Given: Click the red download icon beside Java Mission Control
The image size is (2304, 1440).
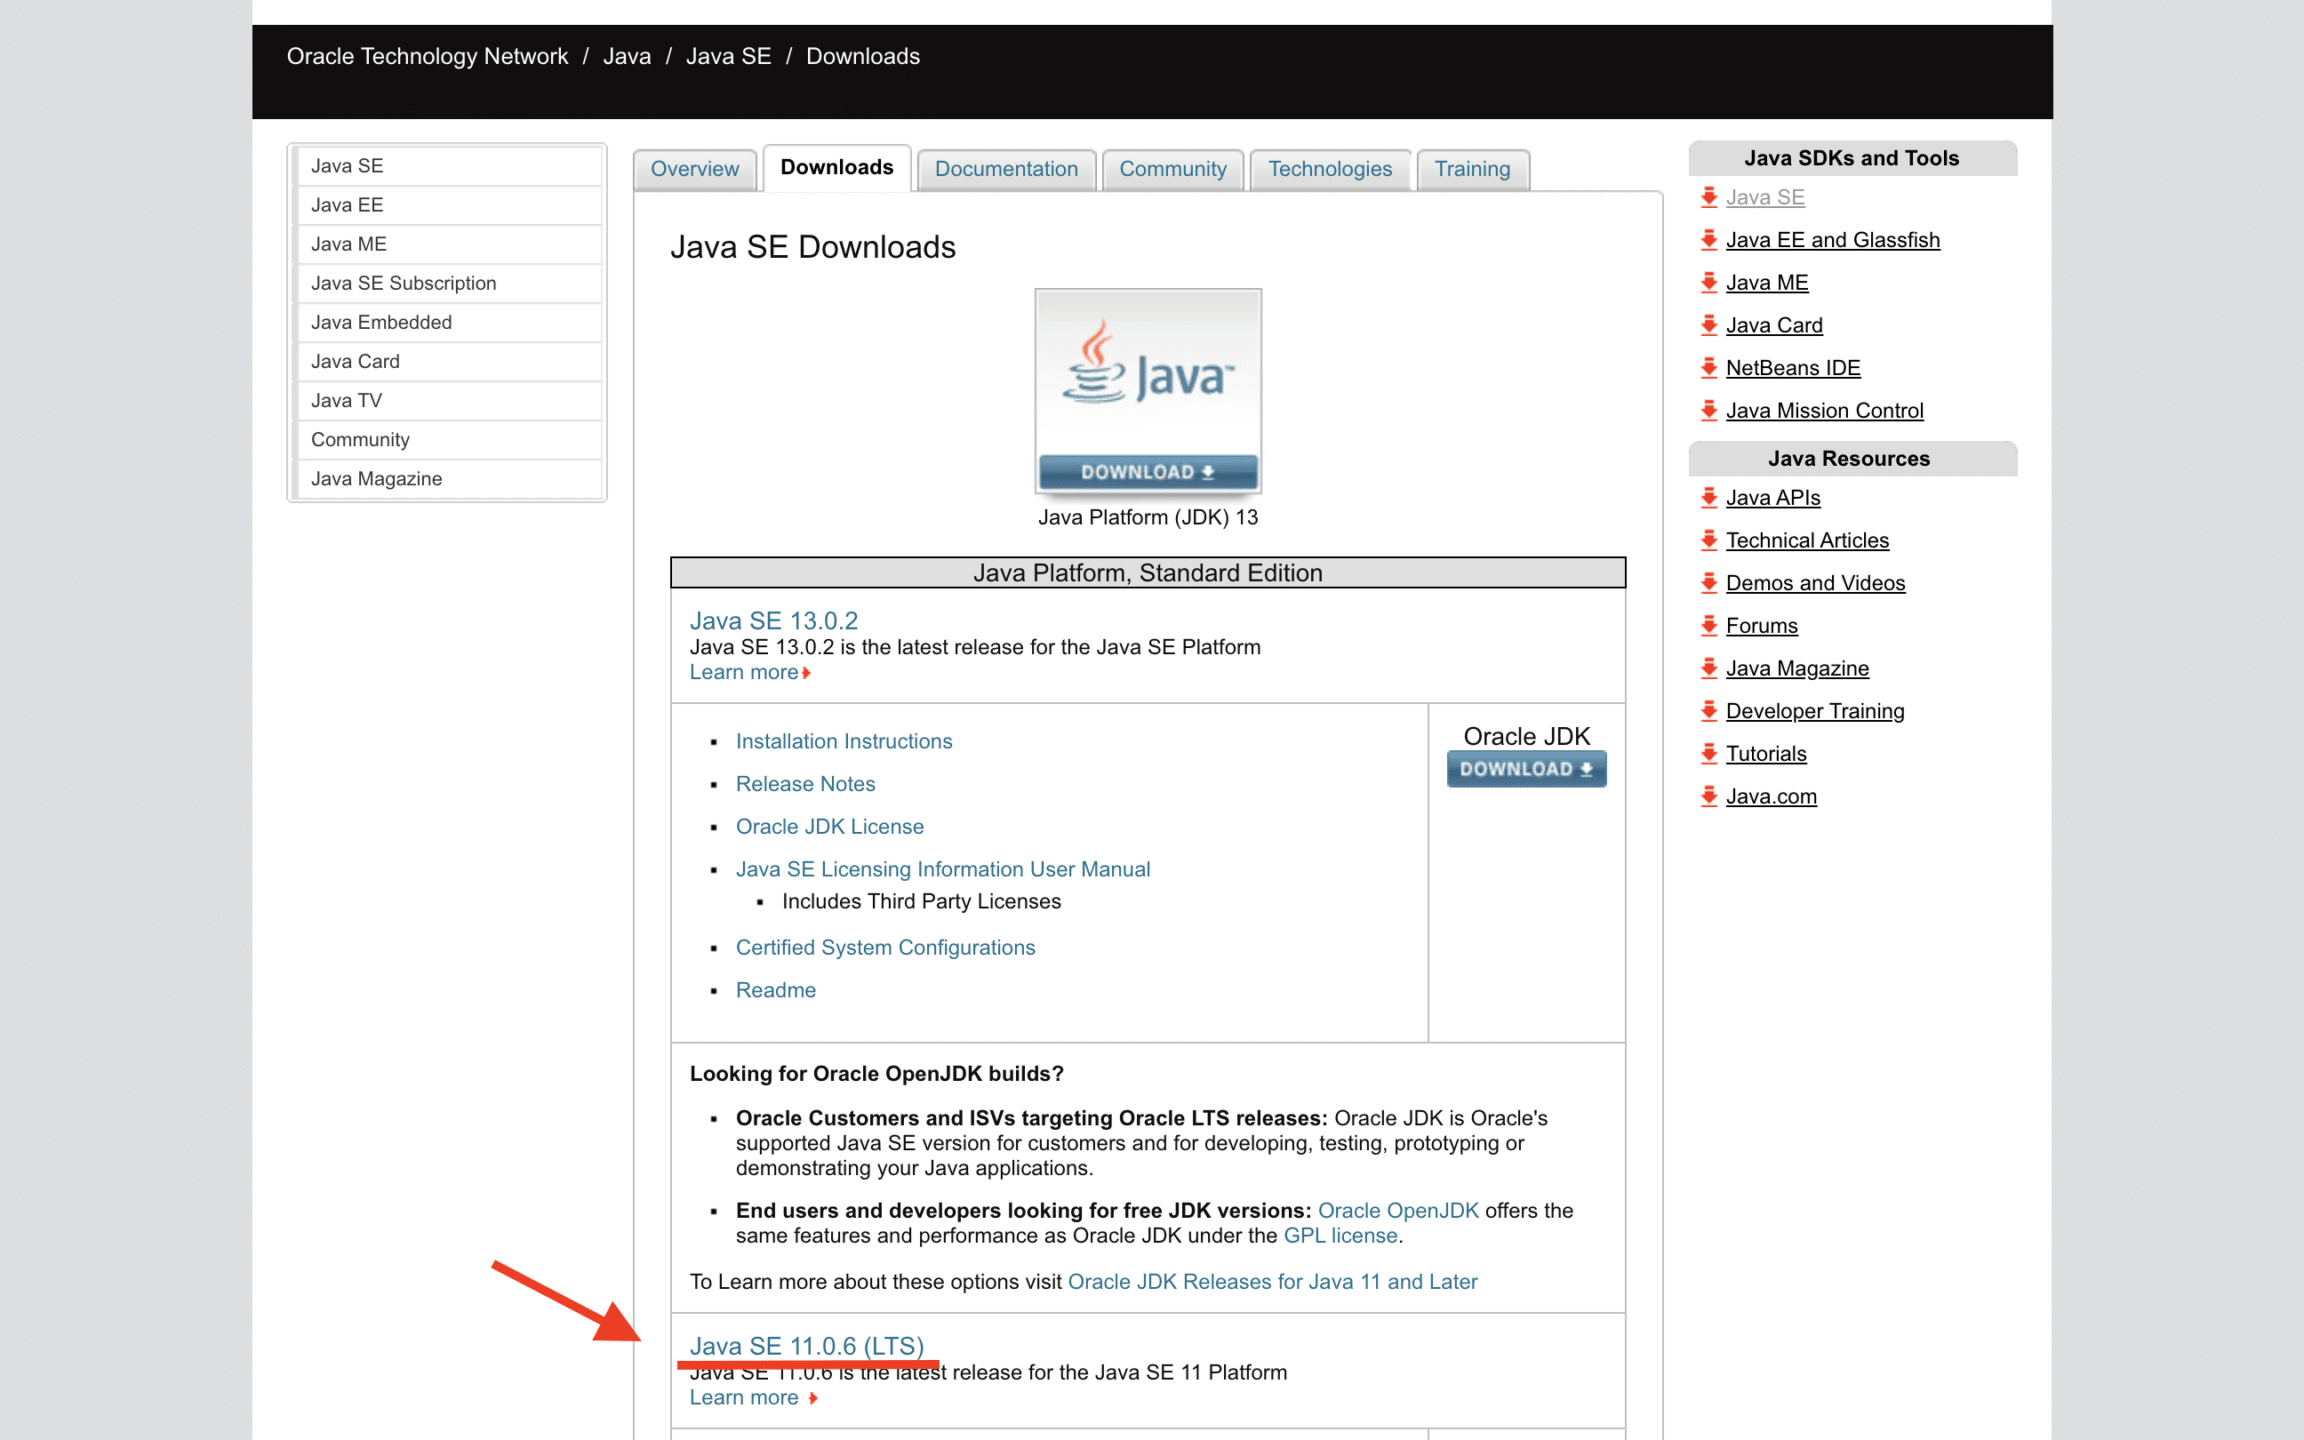Looking at the screenshot, I should (x=1709, y=410).
